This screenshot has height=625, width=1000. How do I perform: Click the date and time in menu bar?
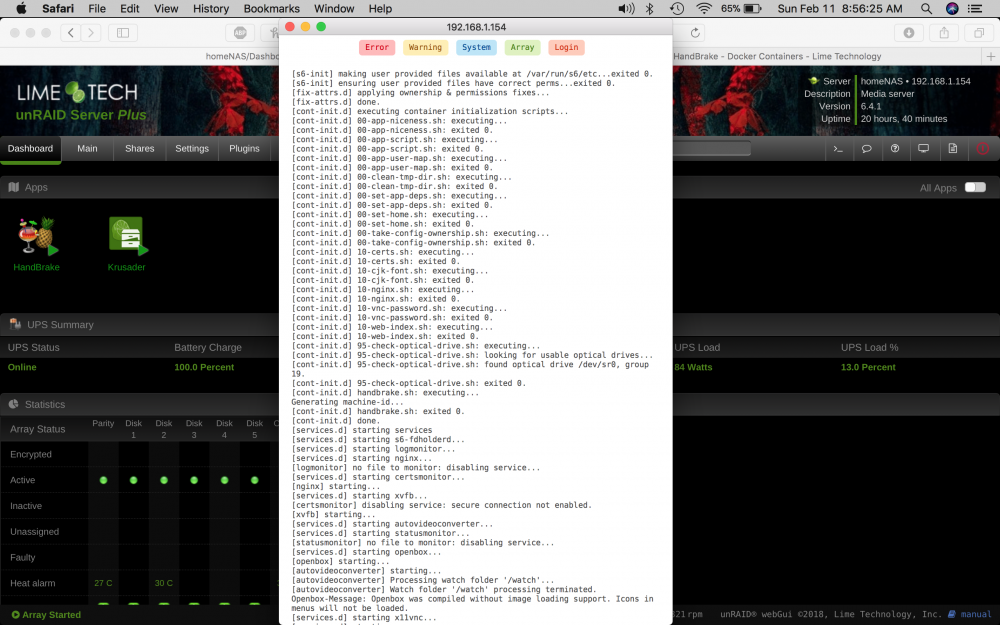840,8
